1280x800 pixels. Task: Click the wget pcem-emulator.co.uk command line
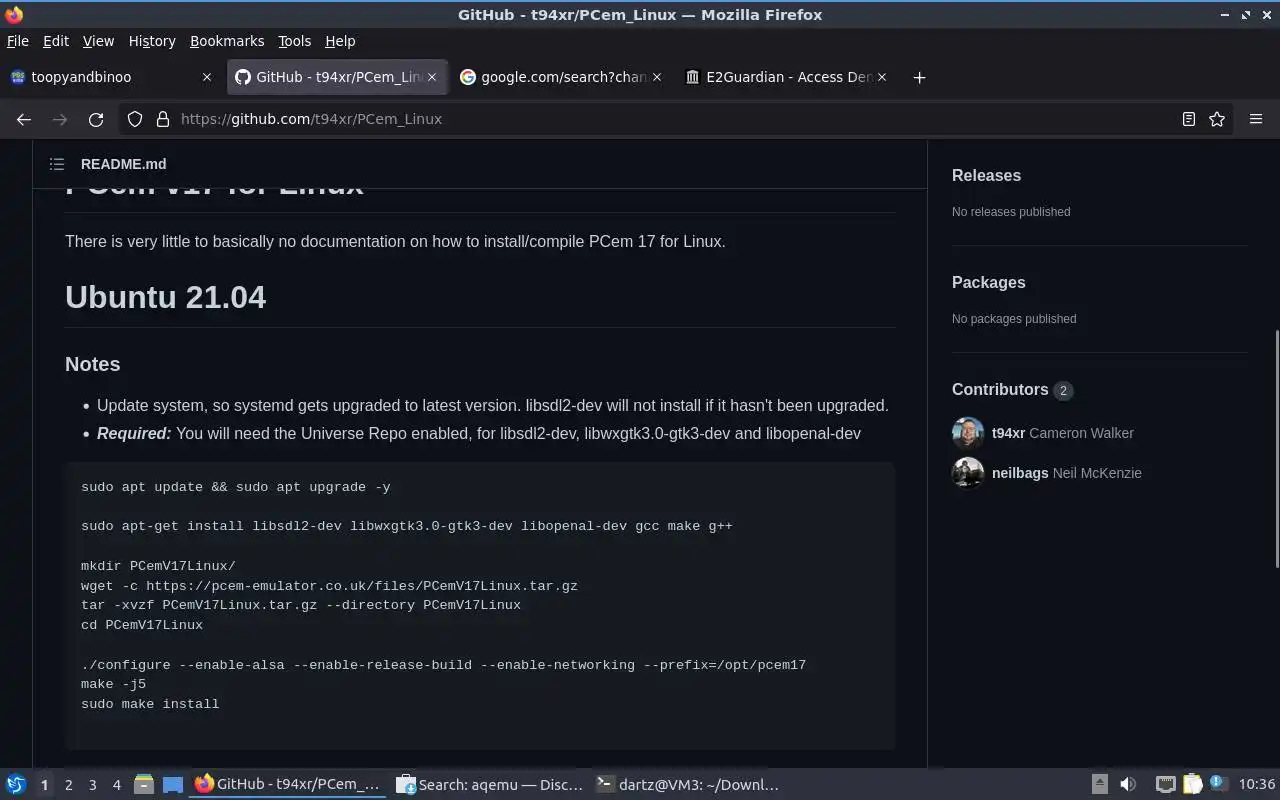click(329, 586)
